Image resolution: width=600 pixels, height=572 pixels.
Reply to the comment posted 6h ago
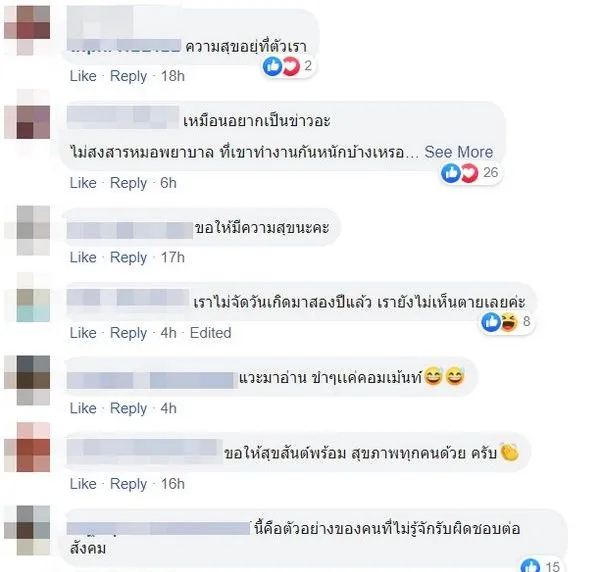129,183
